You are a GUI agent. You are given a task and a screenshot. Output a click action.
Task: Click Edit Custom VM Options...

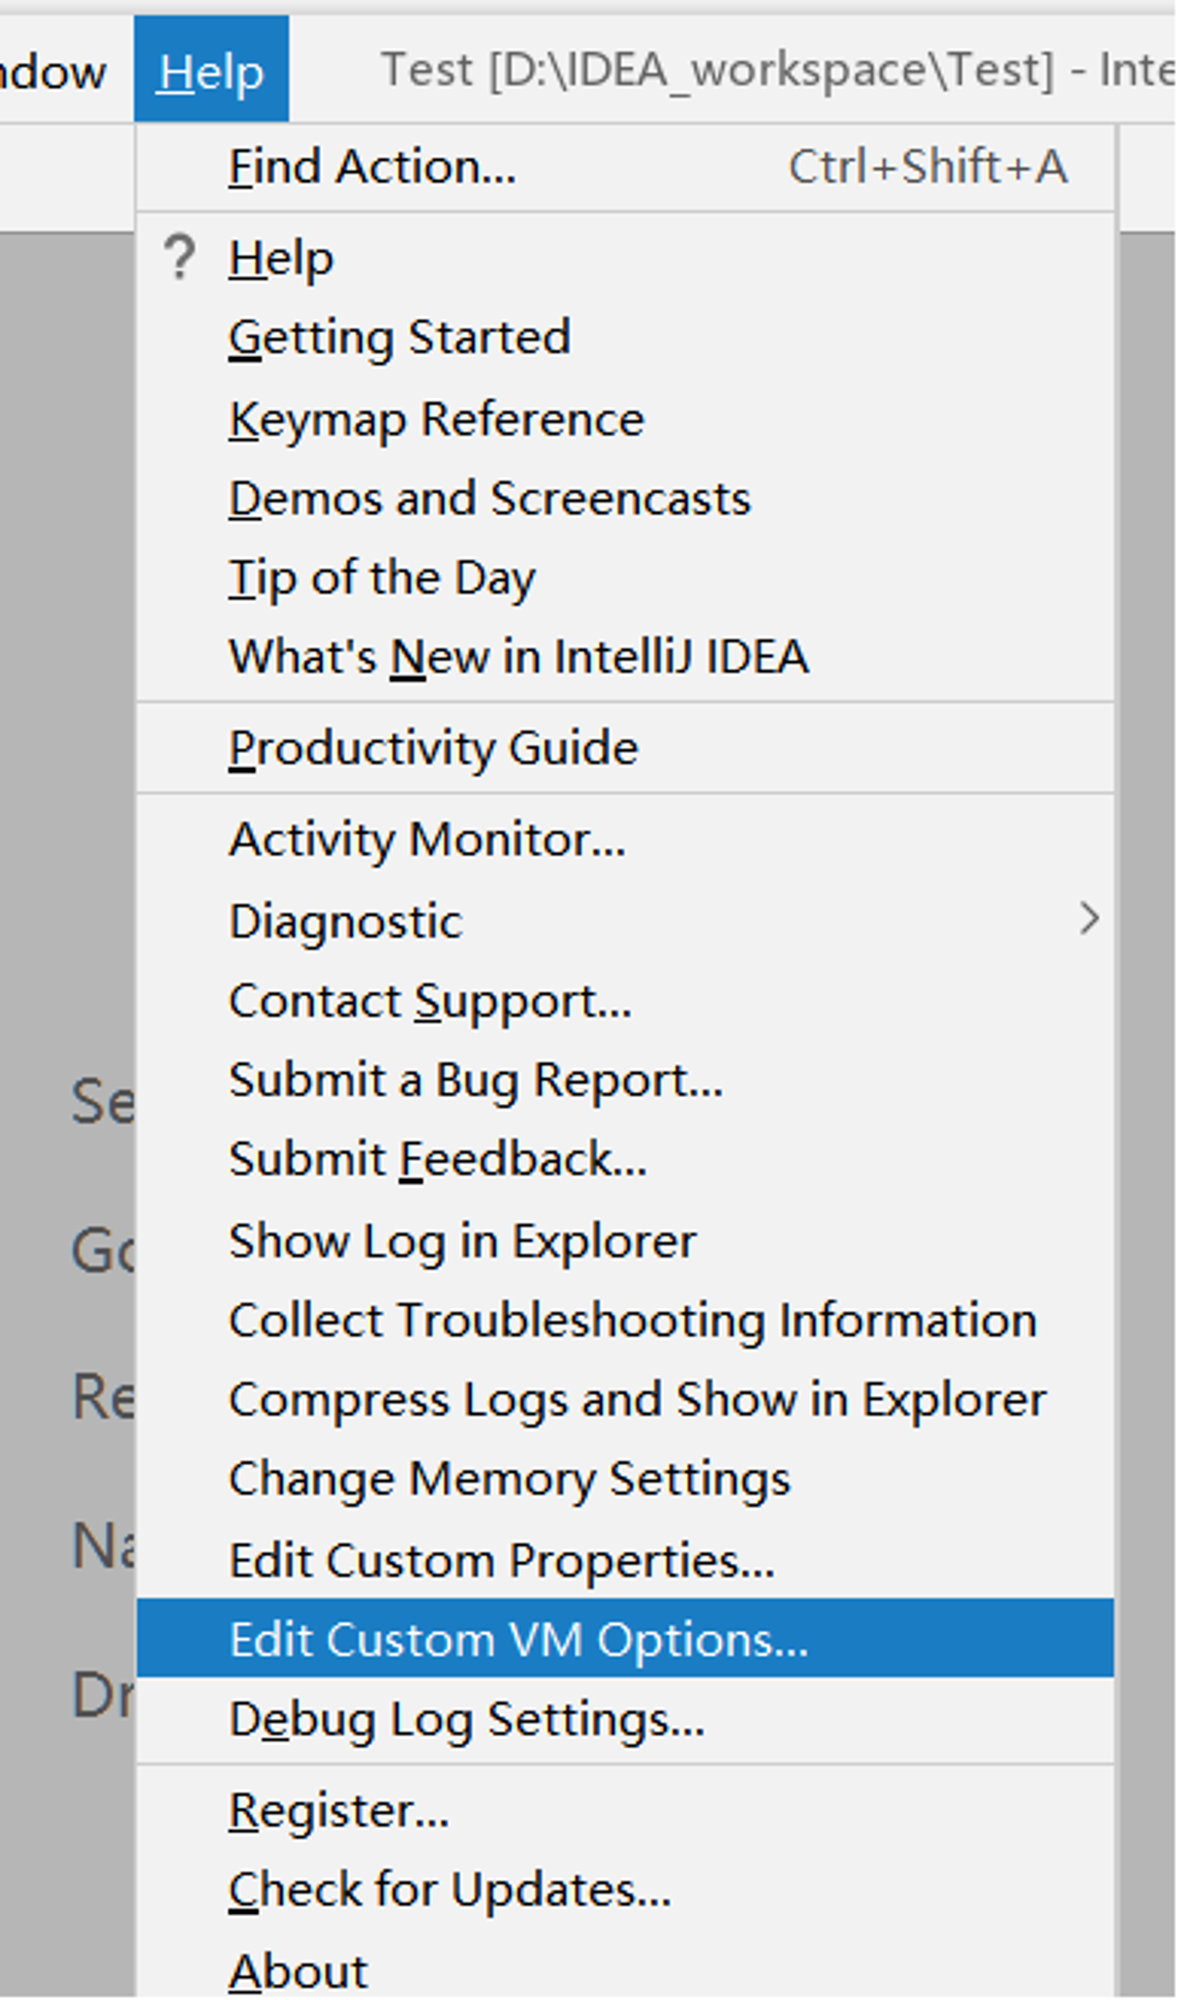626,1638
